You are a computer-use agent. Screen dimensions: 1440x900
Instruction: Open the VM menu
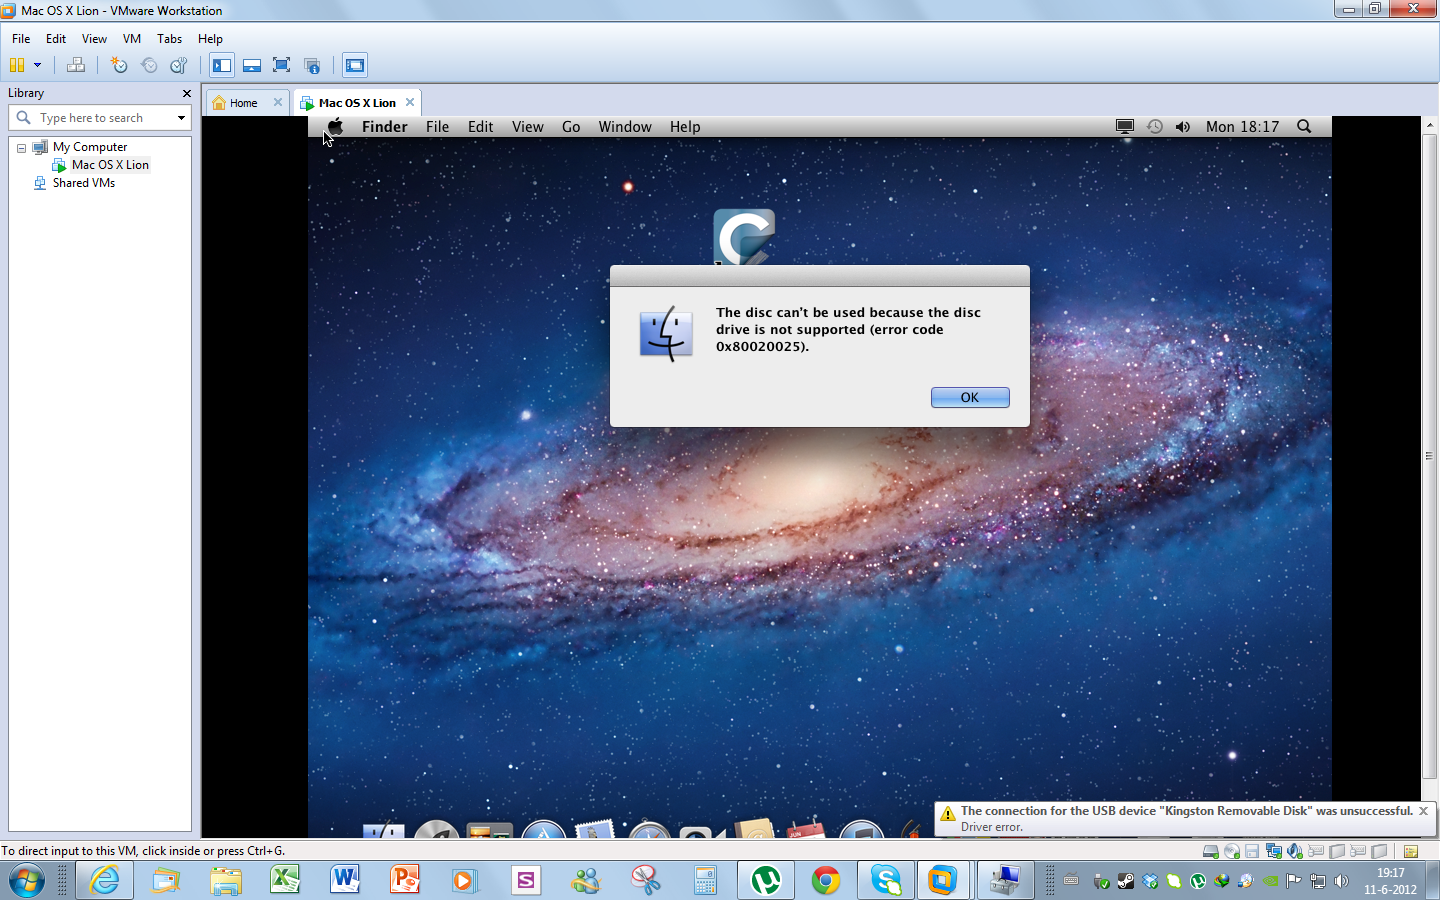click(x=131, y=39)
